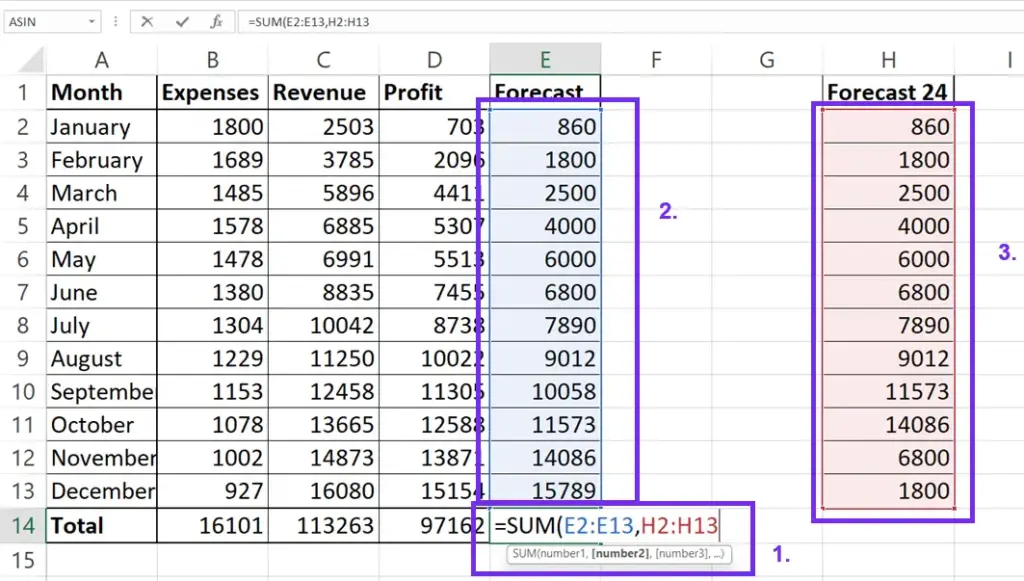Select value 4000 in Forecast 24 column
The image size is (1024, 581).
(x=888, y=226)
